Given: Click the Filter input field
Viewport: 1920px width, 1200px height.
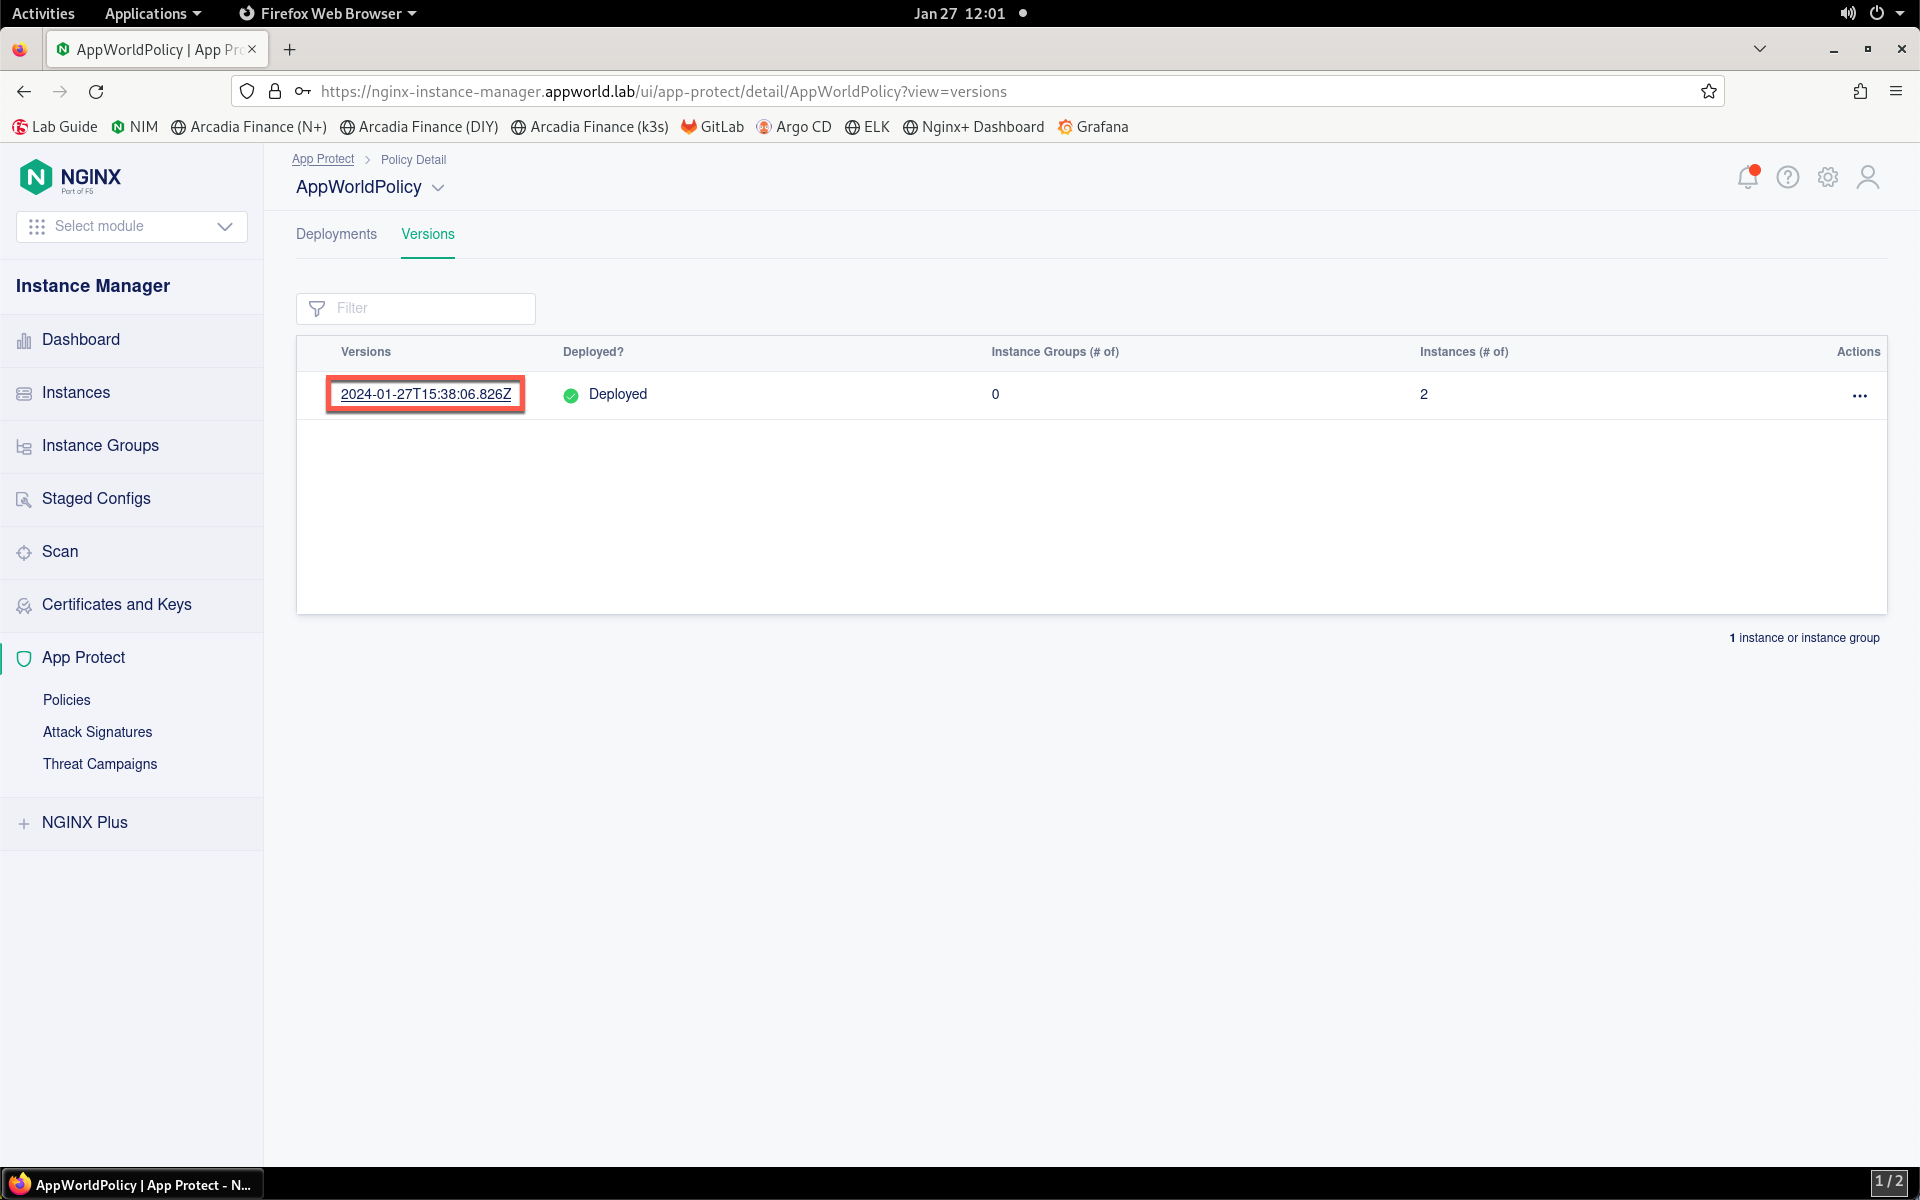Looking at the screenshot, I should point(416,308).
